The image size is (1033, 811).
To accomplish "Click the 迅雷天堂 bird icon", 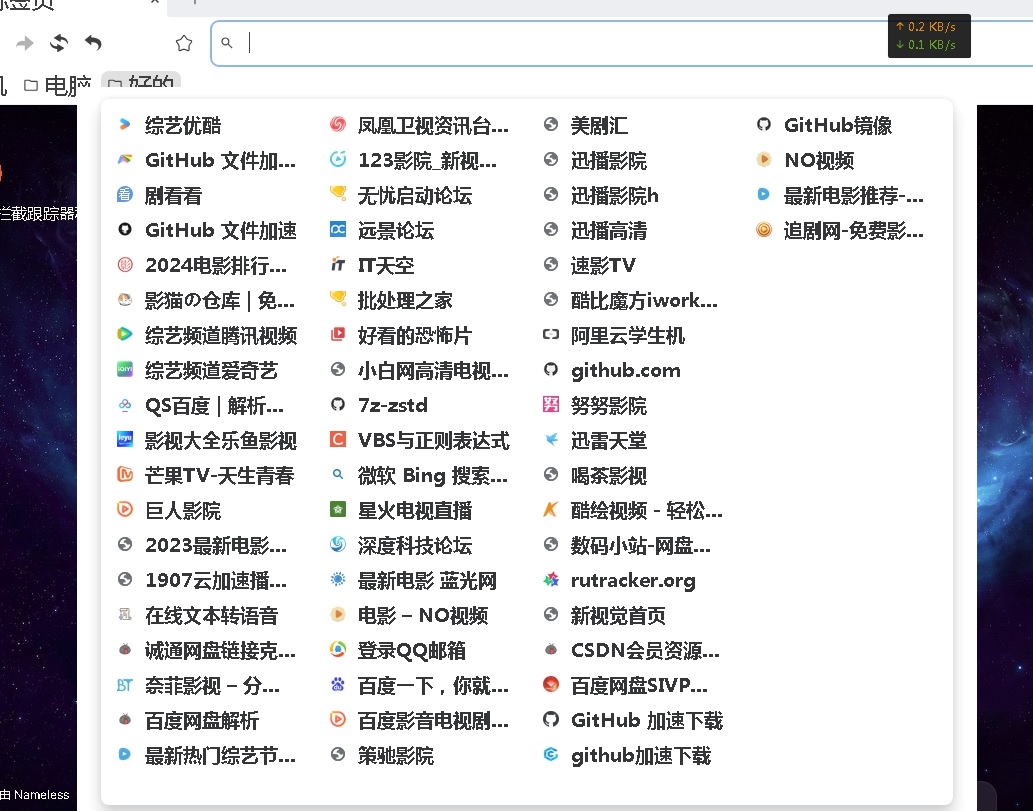I will [551, 439].
